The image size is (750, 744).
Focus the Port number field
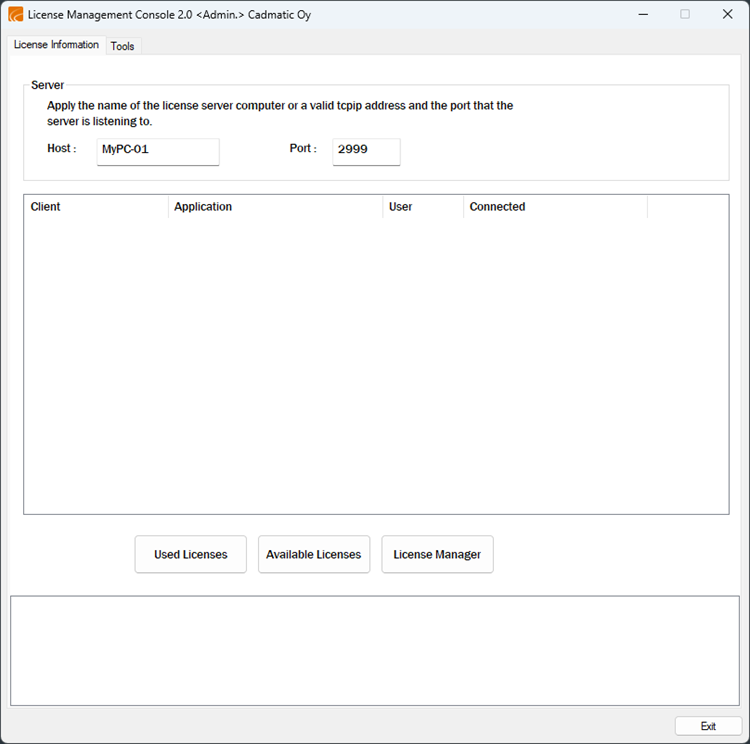pos(366,151)
